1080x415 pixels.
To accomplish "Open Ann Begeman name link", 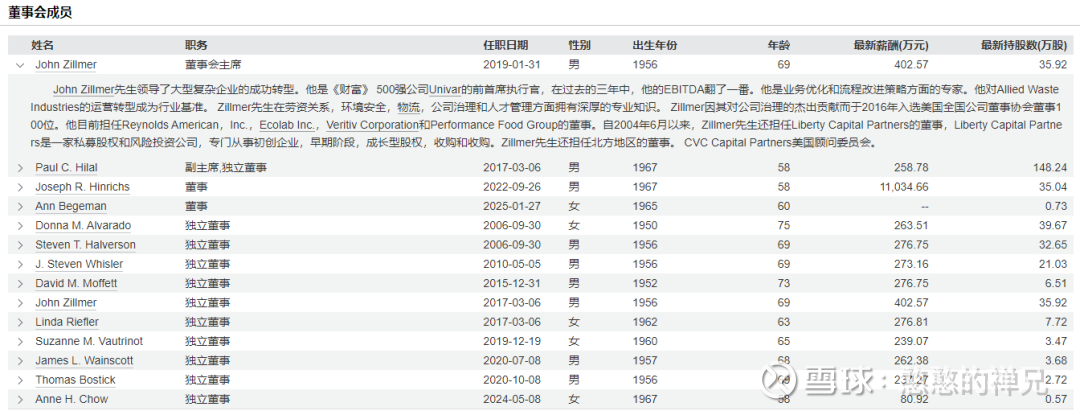I will 71,206.
